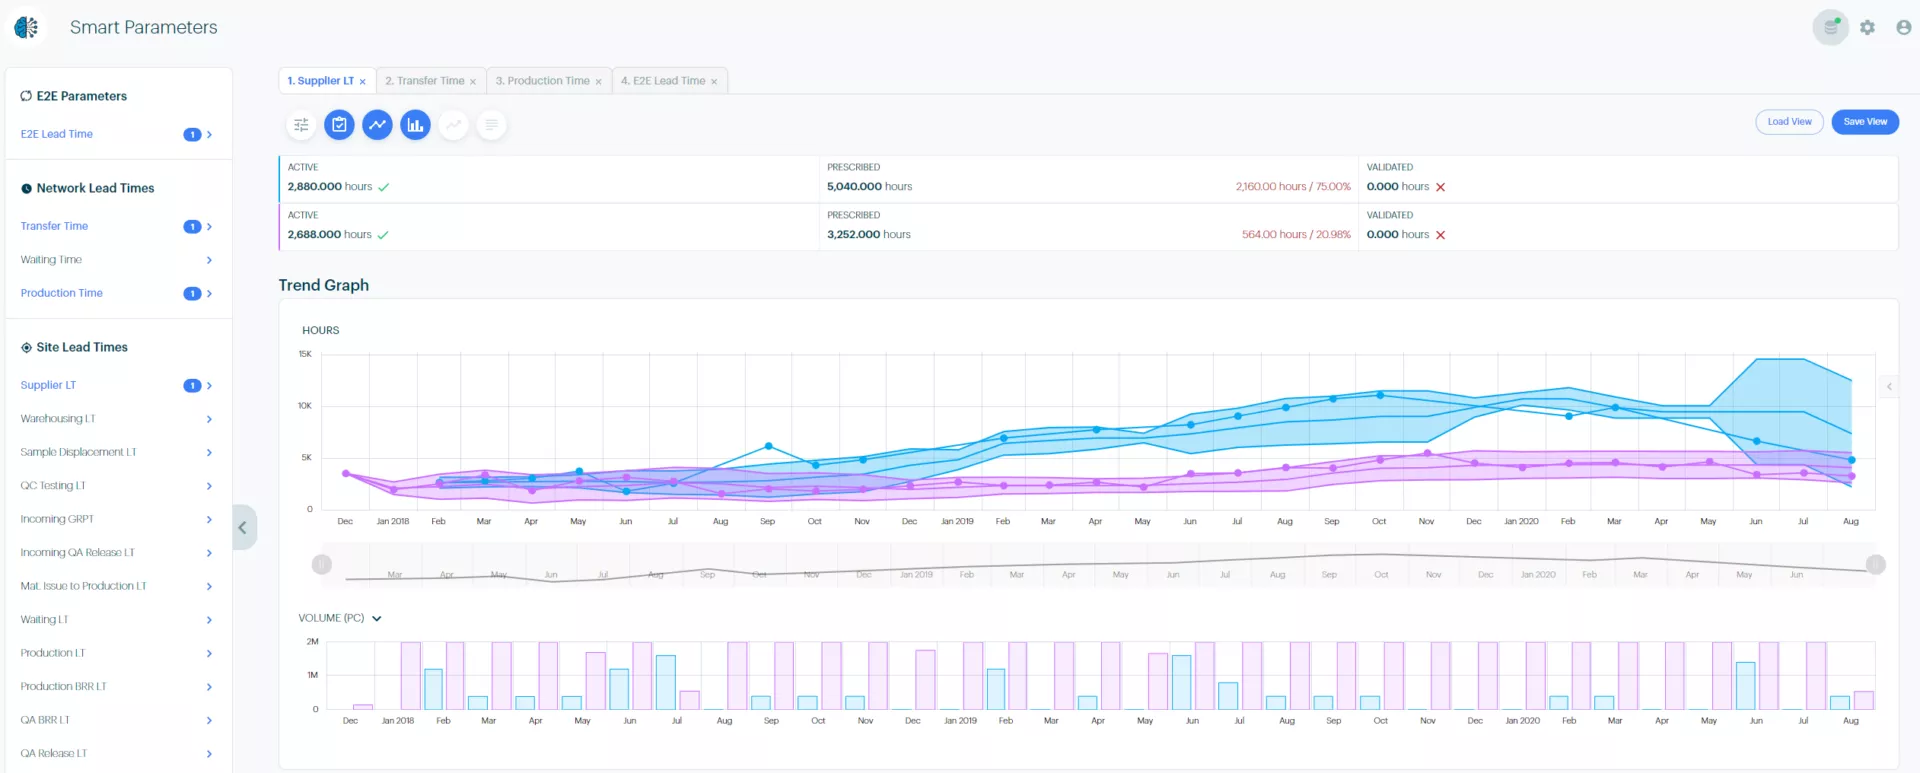Toggle the trend line graph view
This screenshot has height=773, width=1920.
(x=377, y=125)
